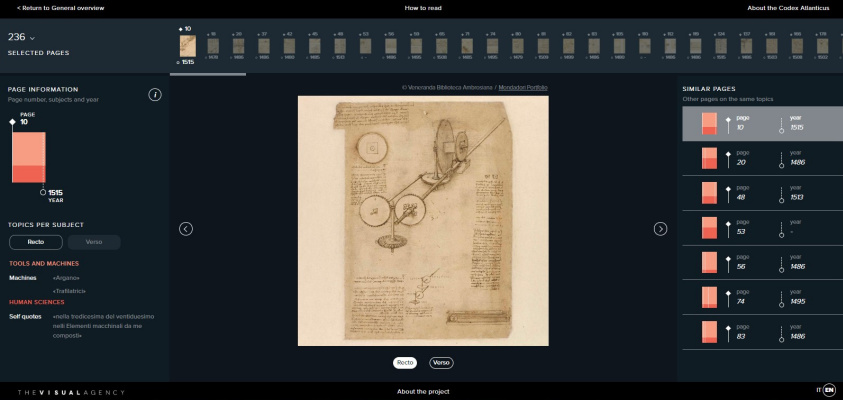The height and width of the screenshot is (400, 843).
Task: Go to the next page arrow
Action: click(660, 229)
